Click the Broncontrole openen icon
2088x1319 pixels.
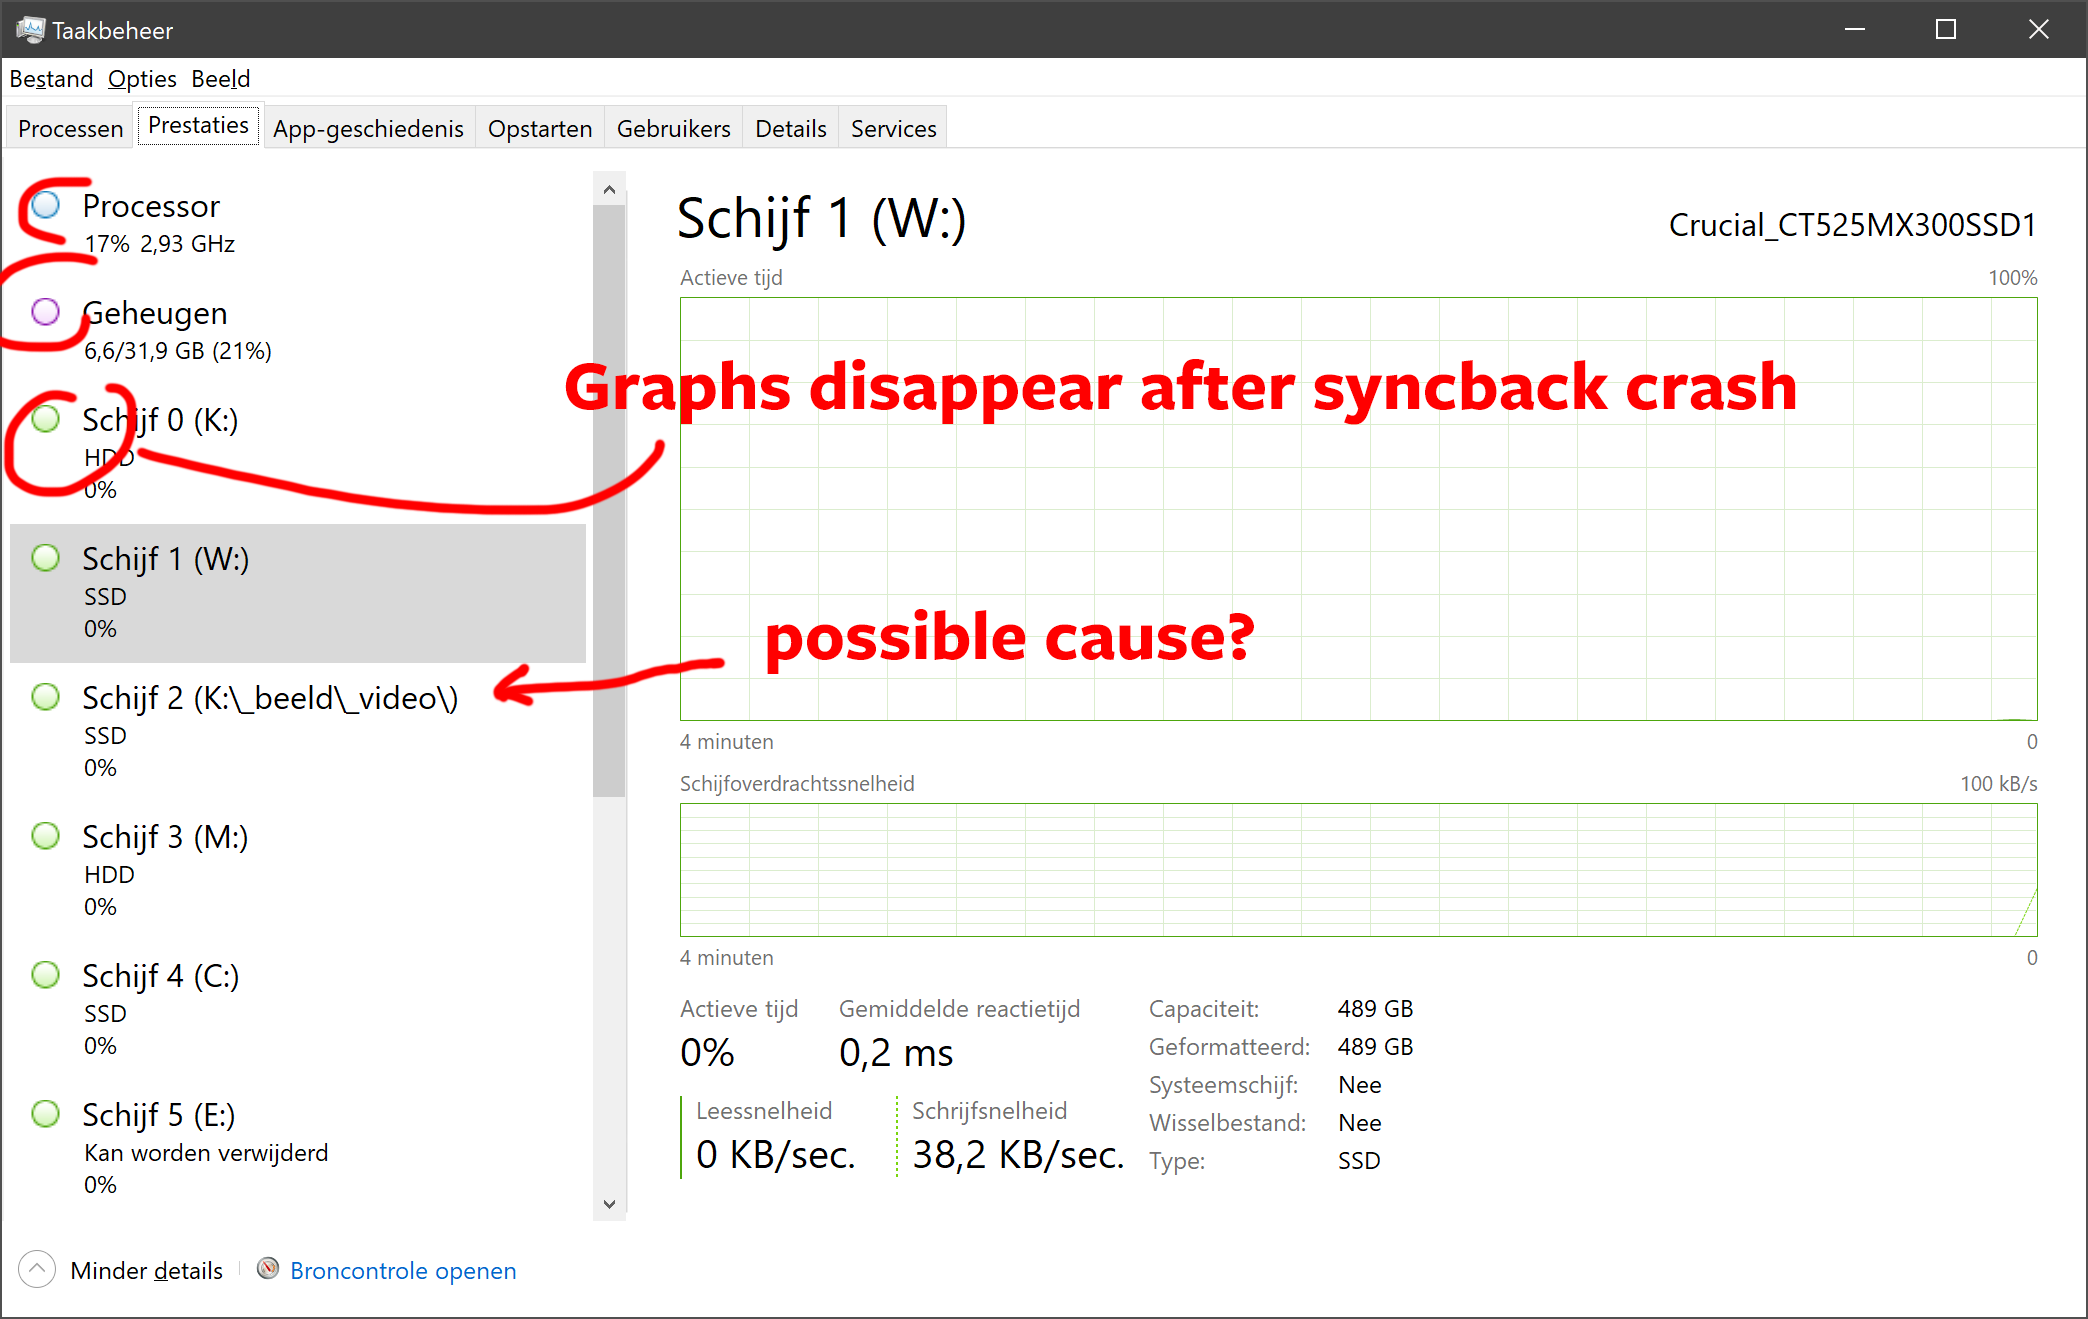click(267, 1268)
